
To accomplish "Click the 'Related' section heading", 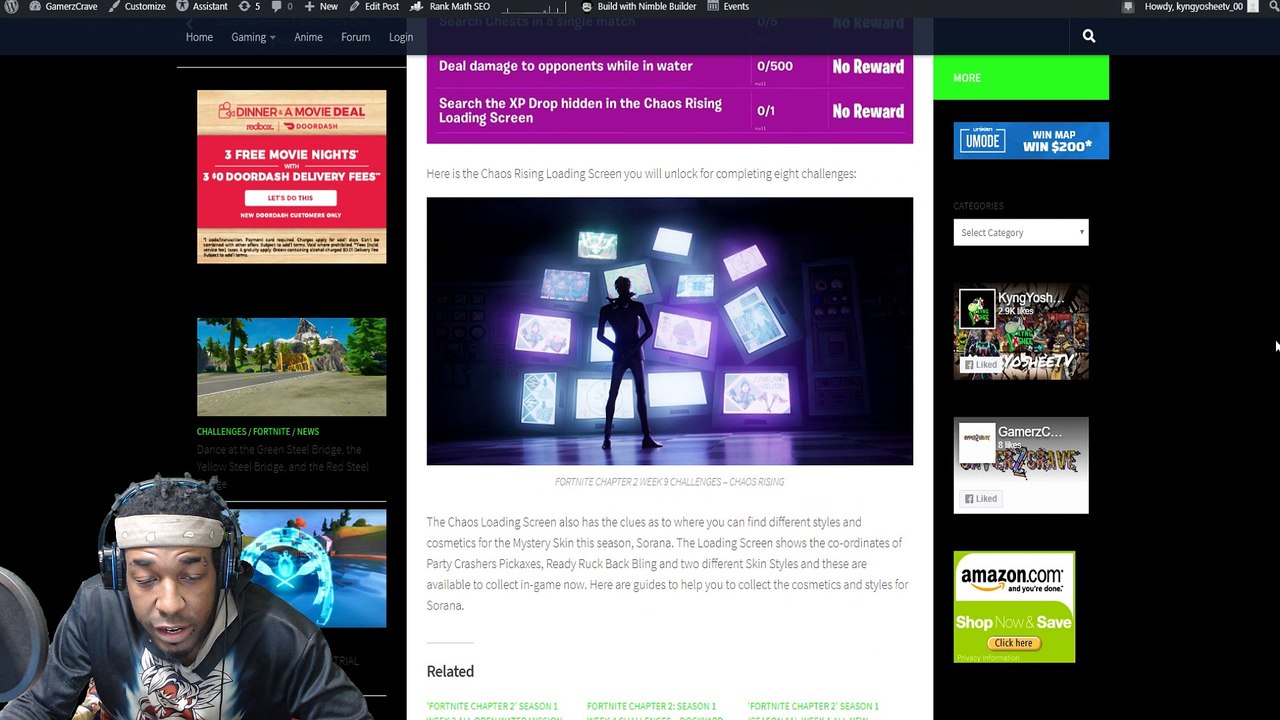I will (450, 671).
